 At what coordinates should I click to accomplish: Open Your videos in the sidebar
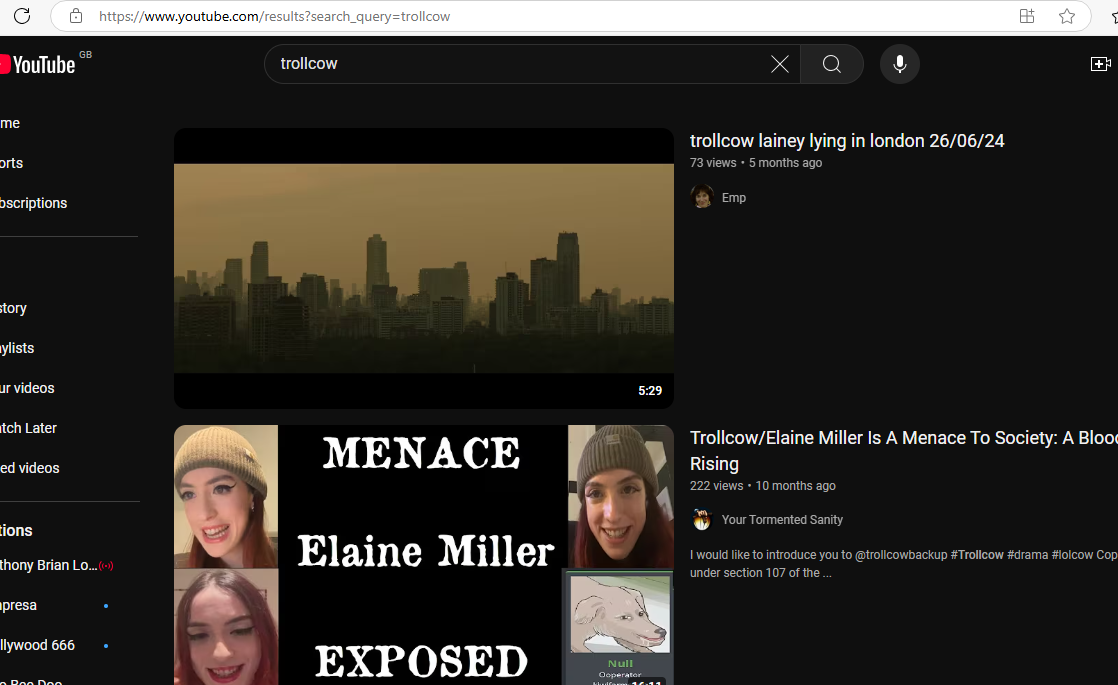click(x=27, y=388)
